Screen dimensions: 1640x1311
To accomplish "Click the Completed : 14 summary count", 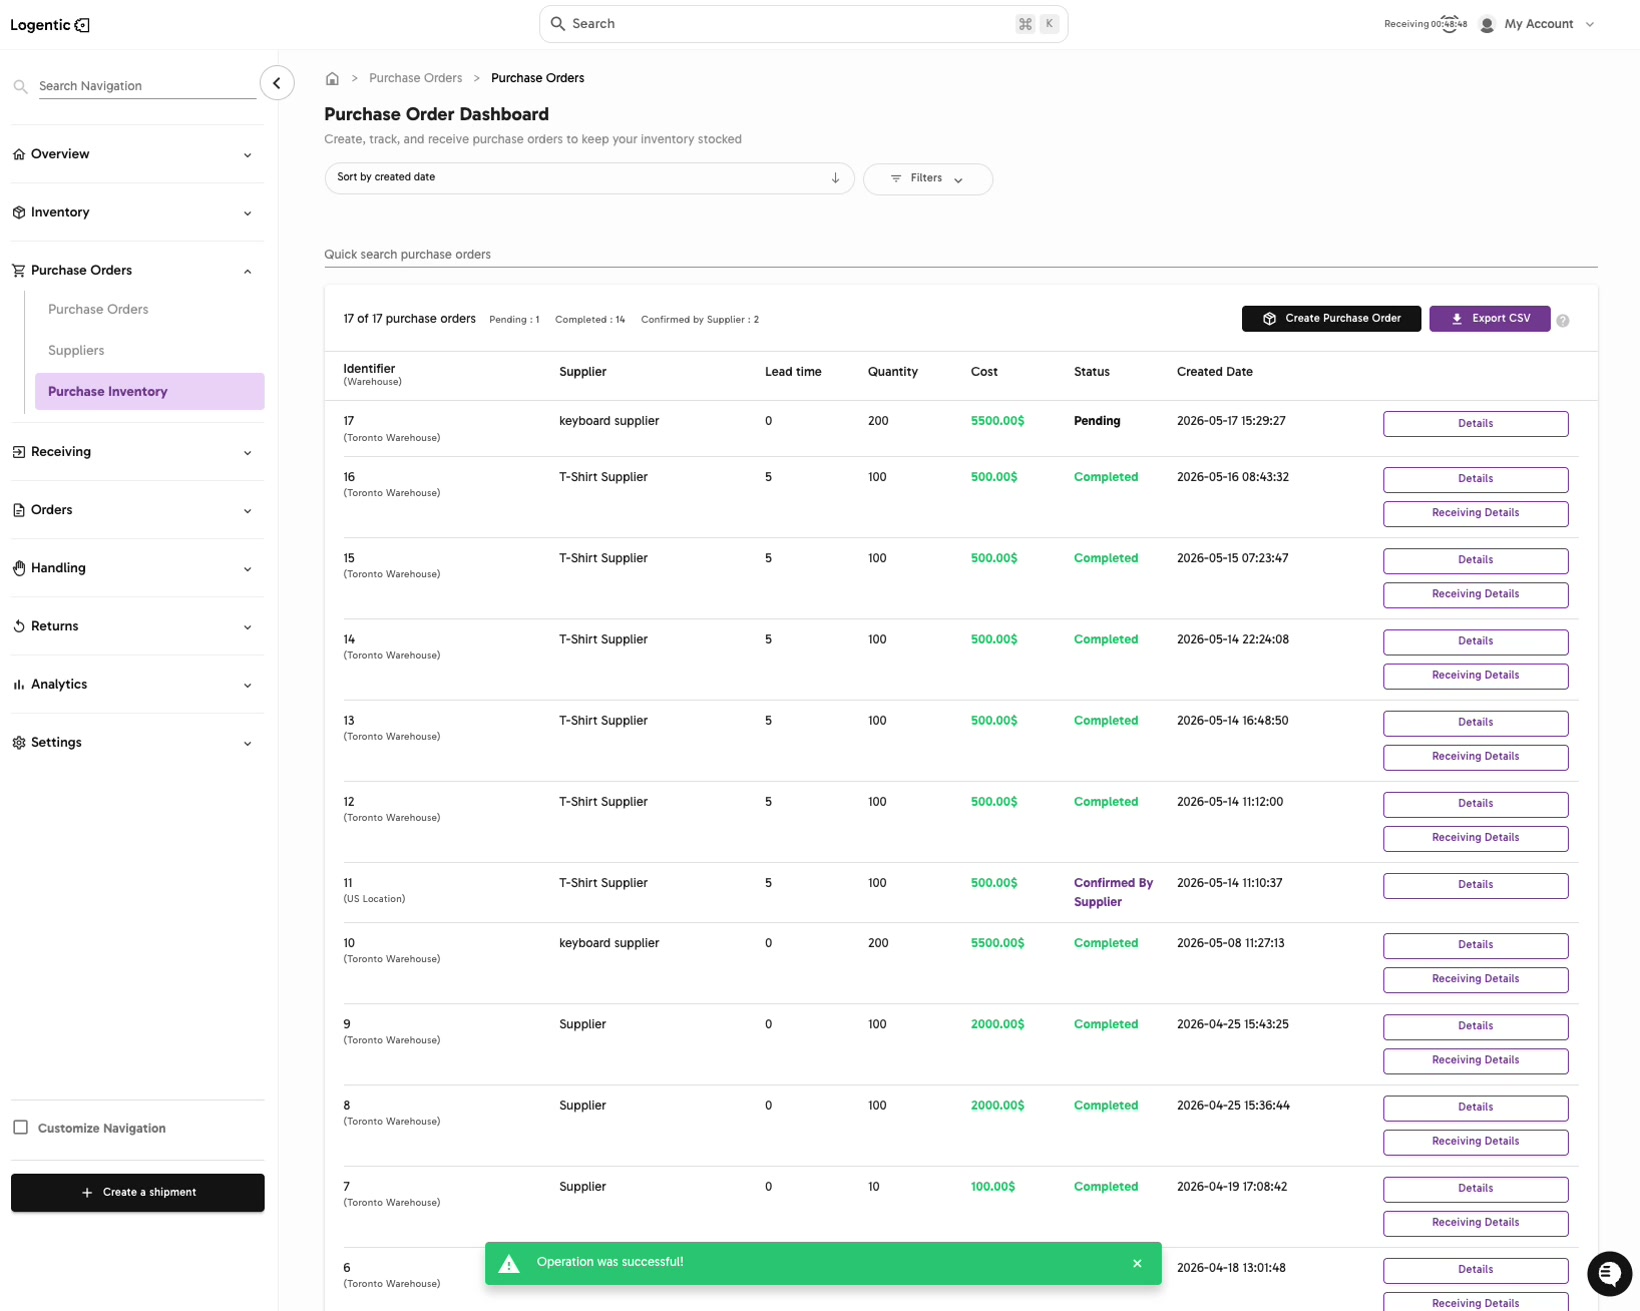I will coord(590,320).
